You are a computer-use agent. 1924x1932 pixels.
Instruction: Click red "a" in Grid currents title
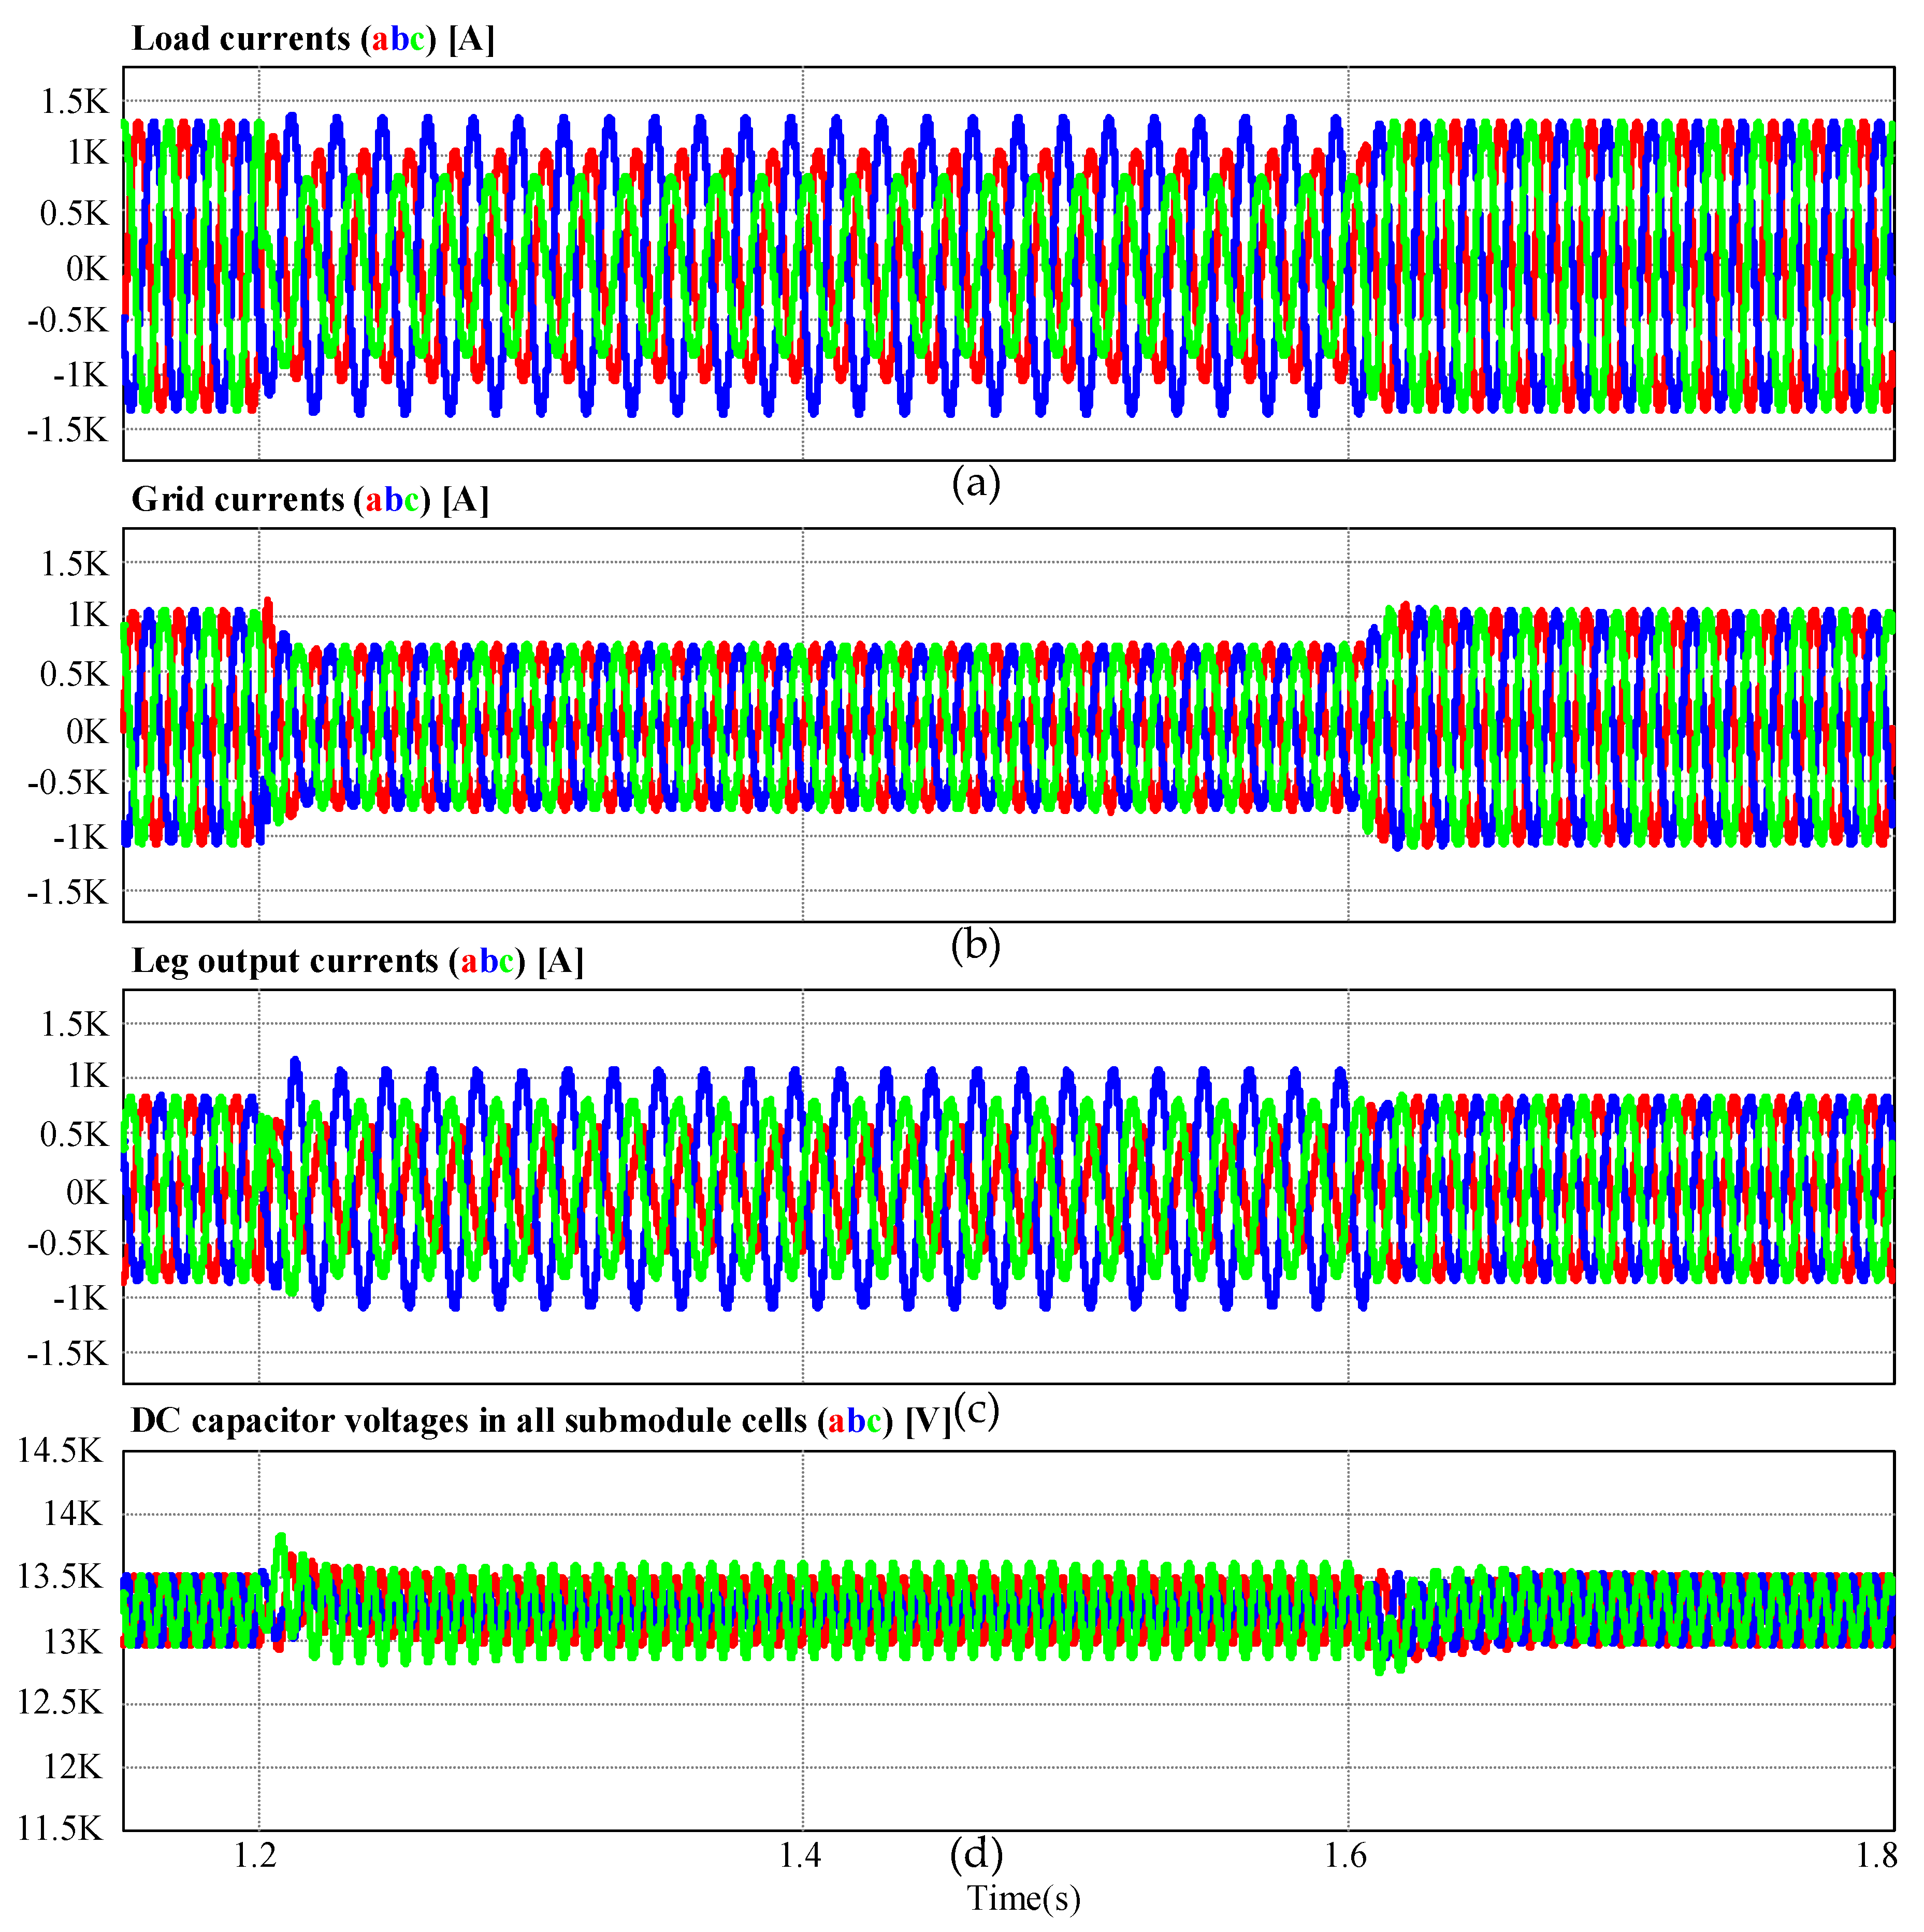tap(374, 501)
